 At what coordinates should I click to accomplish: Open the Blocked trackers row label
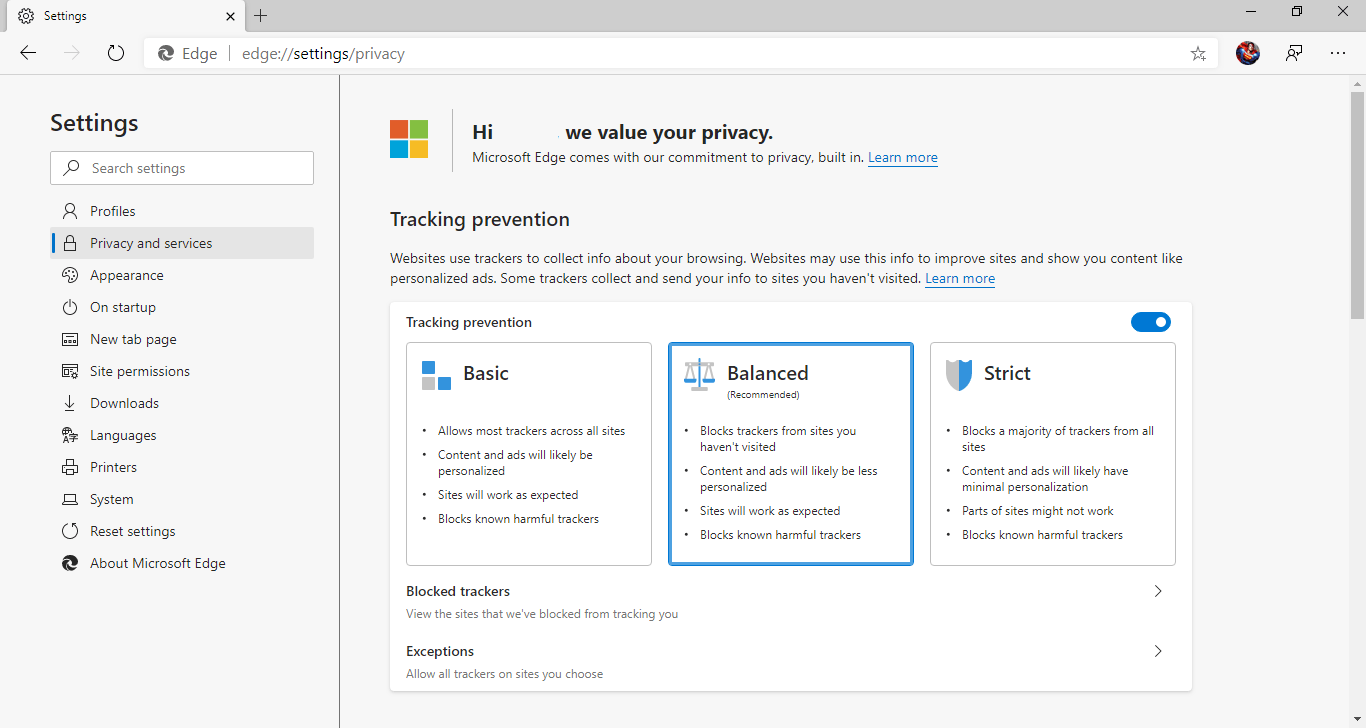click(458, 591)
